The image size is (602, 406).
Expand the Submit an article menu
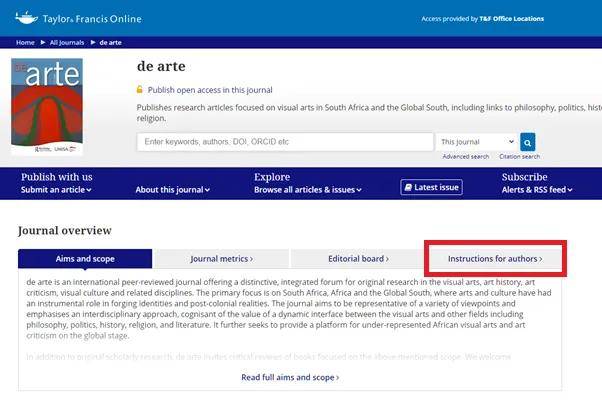[56, 190]
